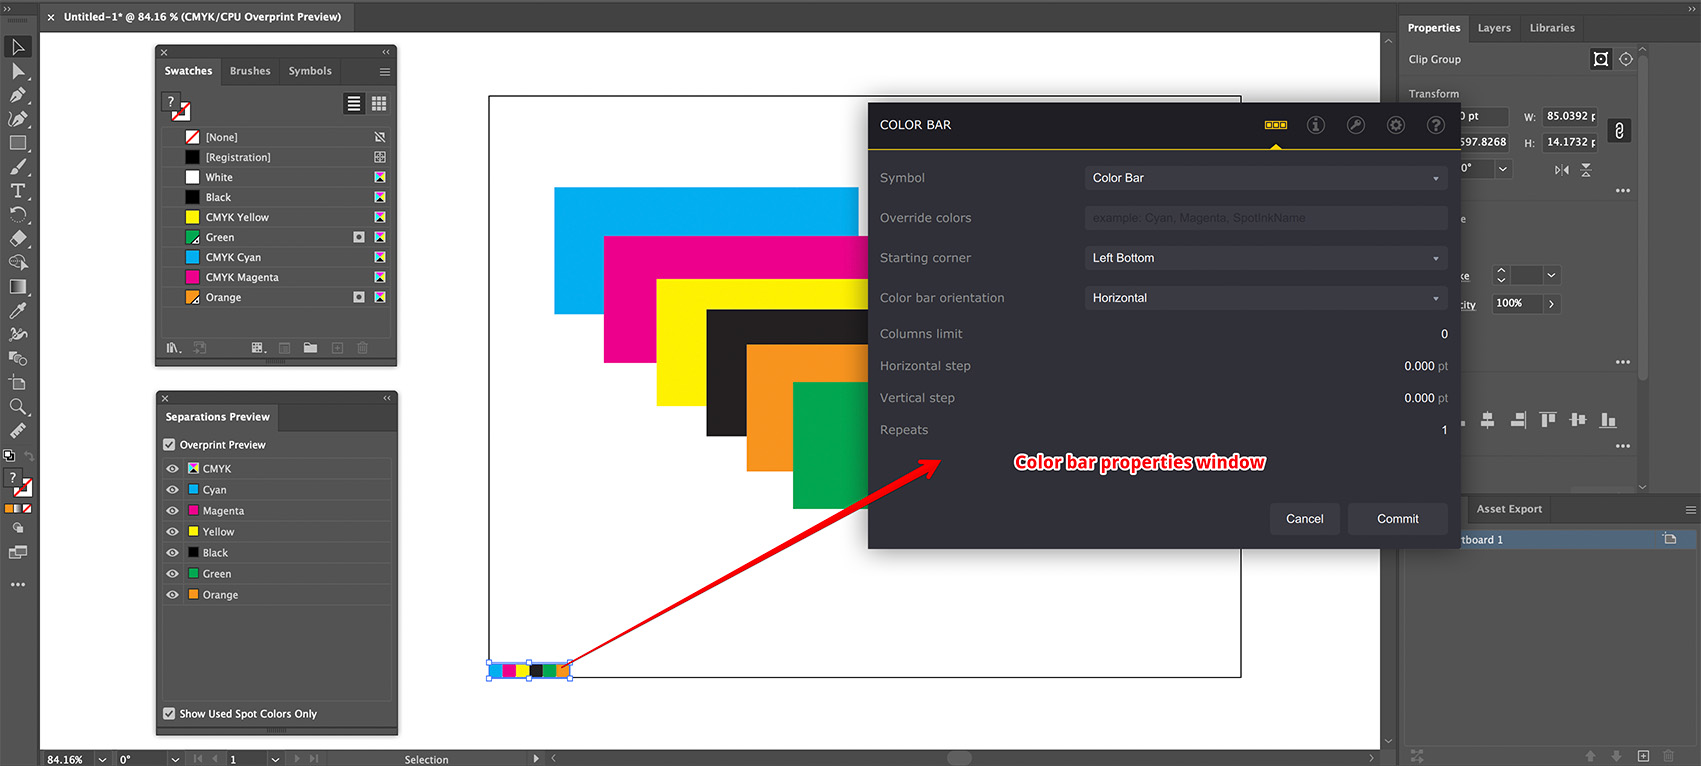The width and height of the screenshot is (1701, 766).
Task: Click vertical align top icon
Action: [1548, 420]
